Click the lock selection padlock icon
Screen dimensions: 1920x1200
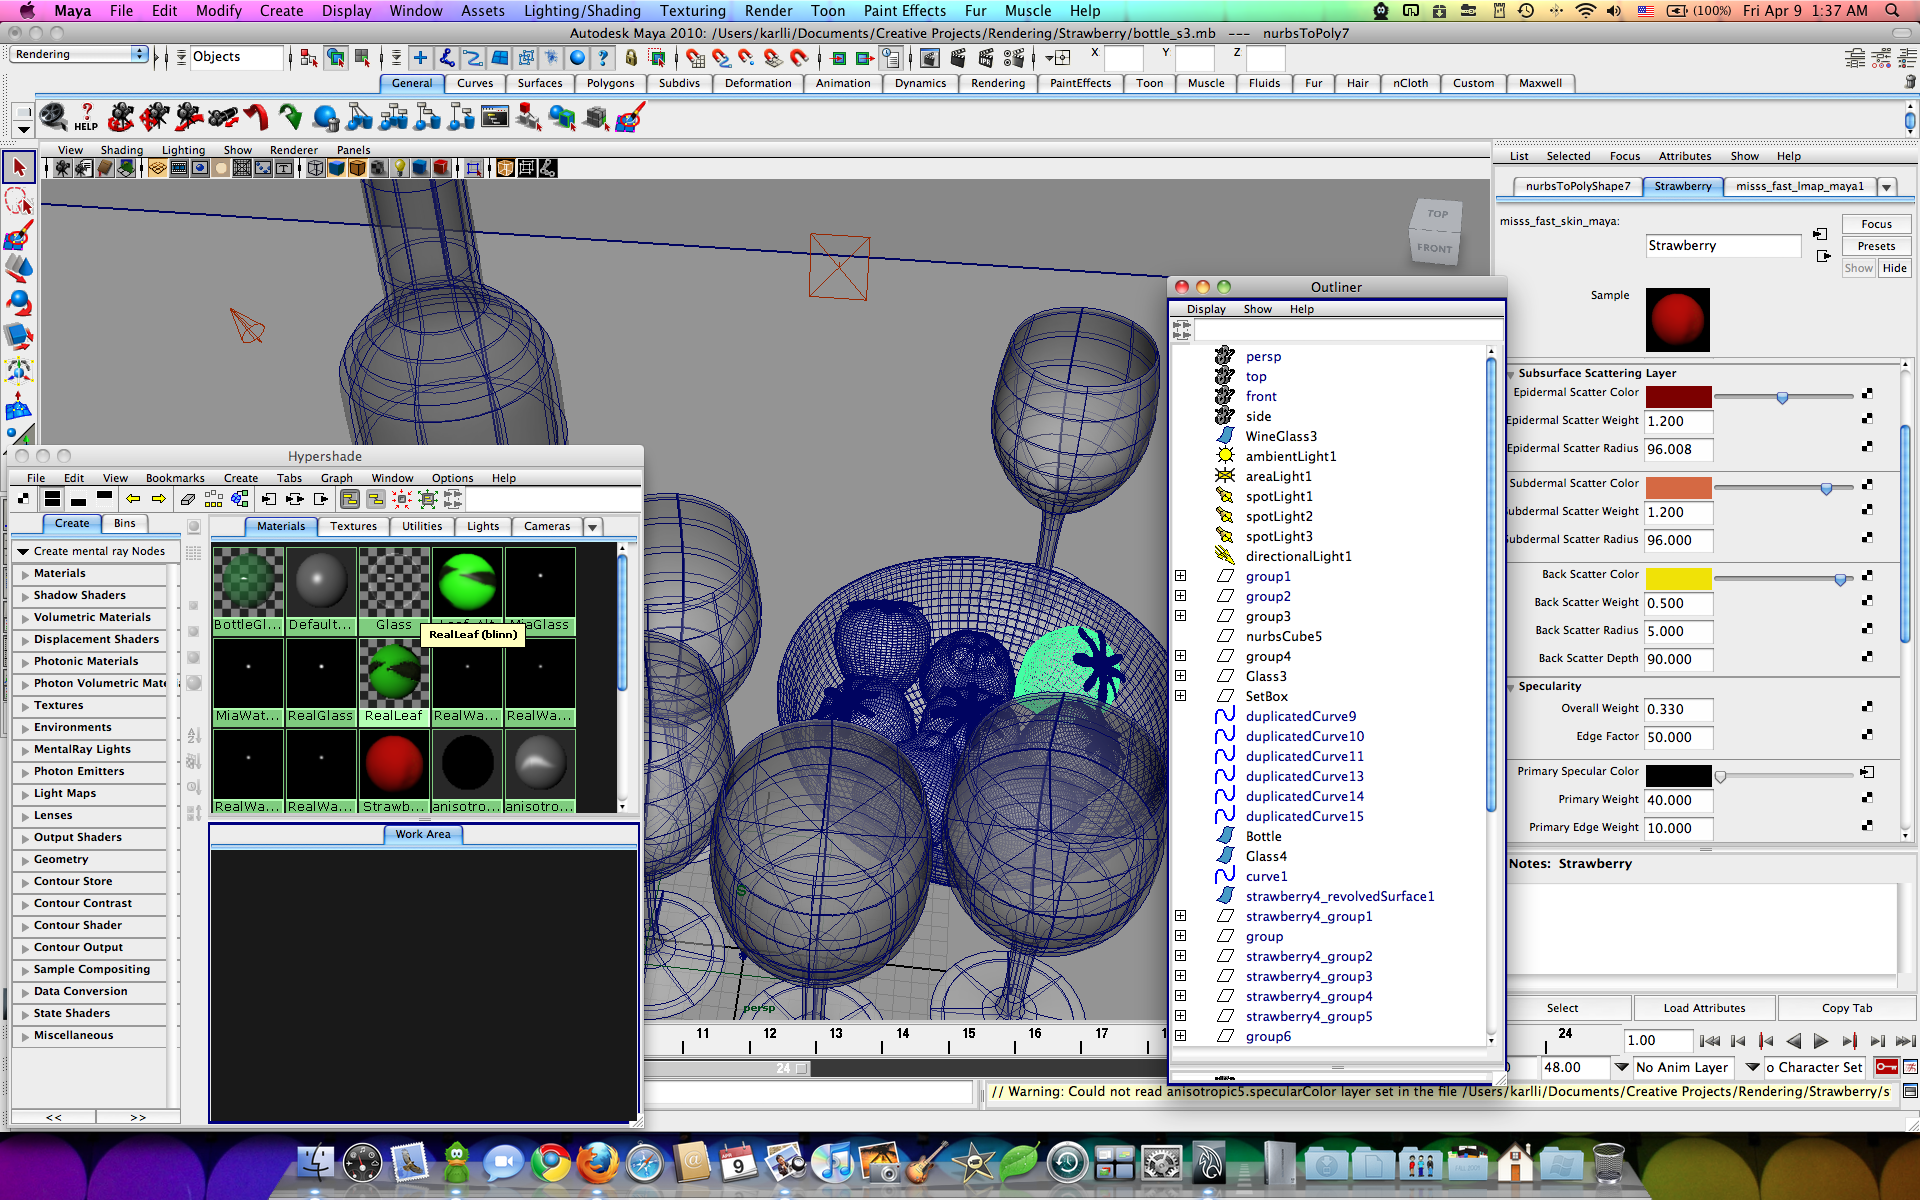(x=631, y=58)
